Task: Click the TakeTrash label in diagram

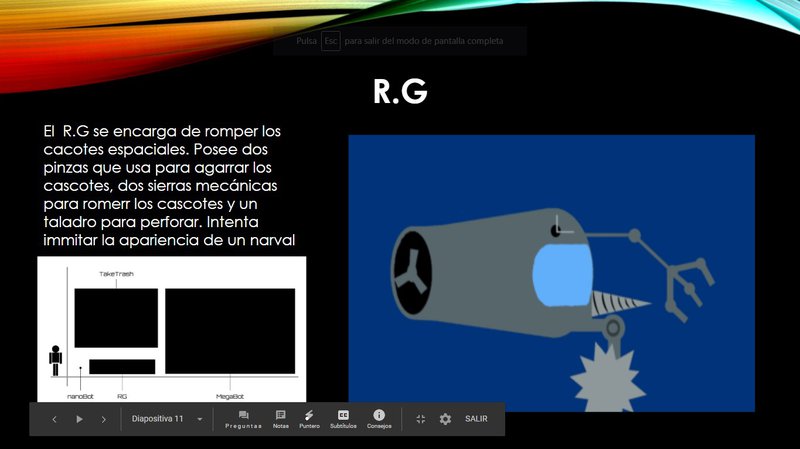Action: (x=116, y=273)
